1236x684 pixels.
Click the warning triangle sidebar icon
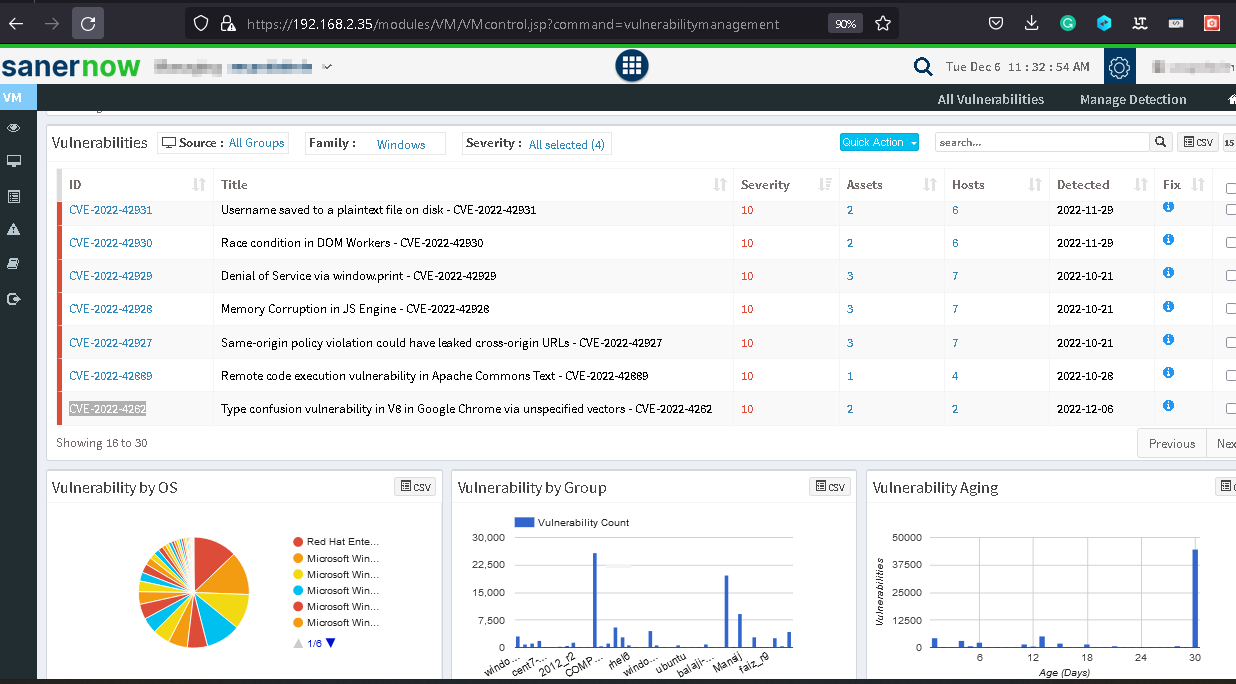coord(14,230)
